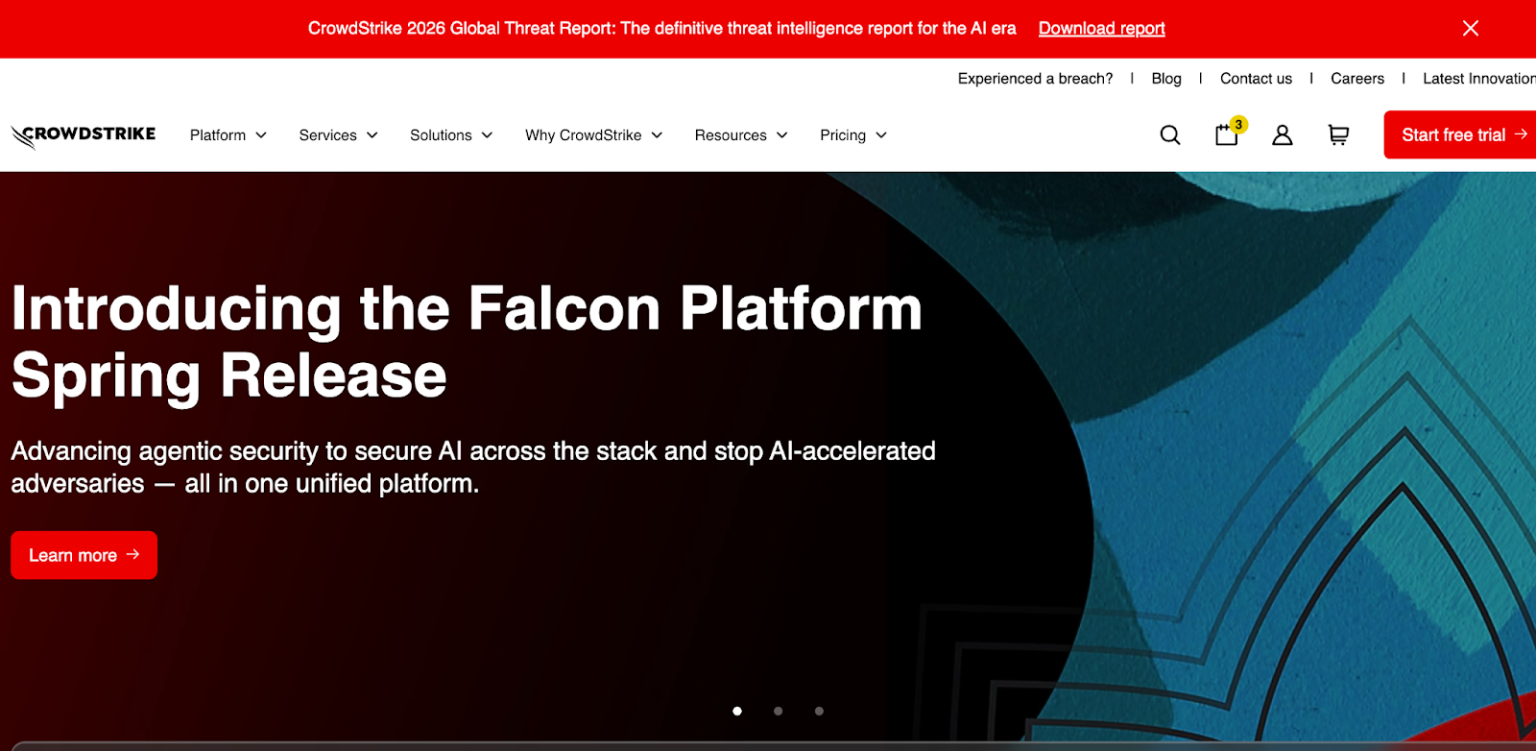This screenshot has height=751, width=1536.
Task: Expand the Platform dropdown menu
Action: tap(228, 135)
